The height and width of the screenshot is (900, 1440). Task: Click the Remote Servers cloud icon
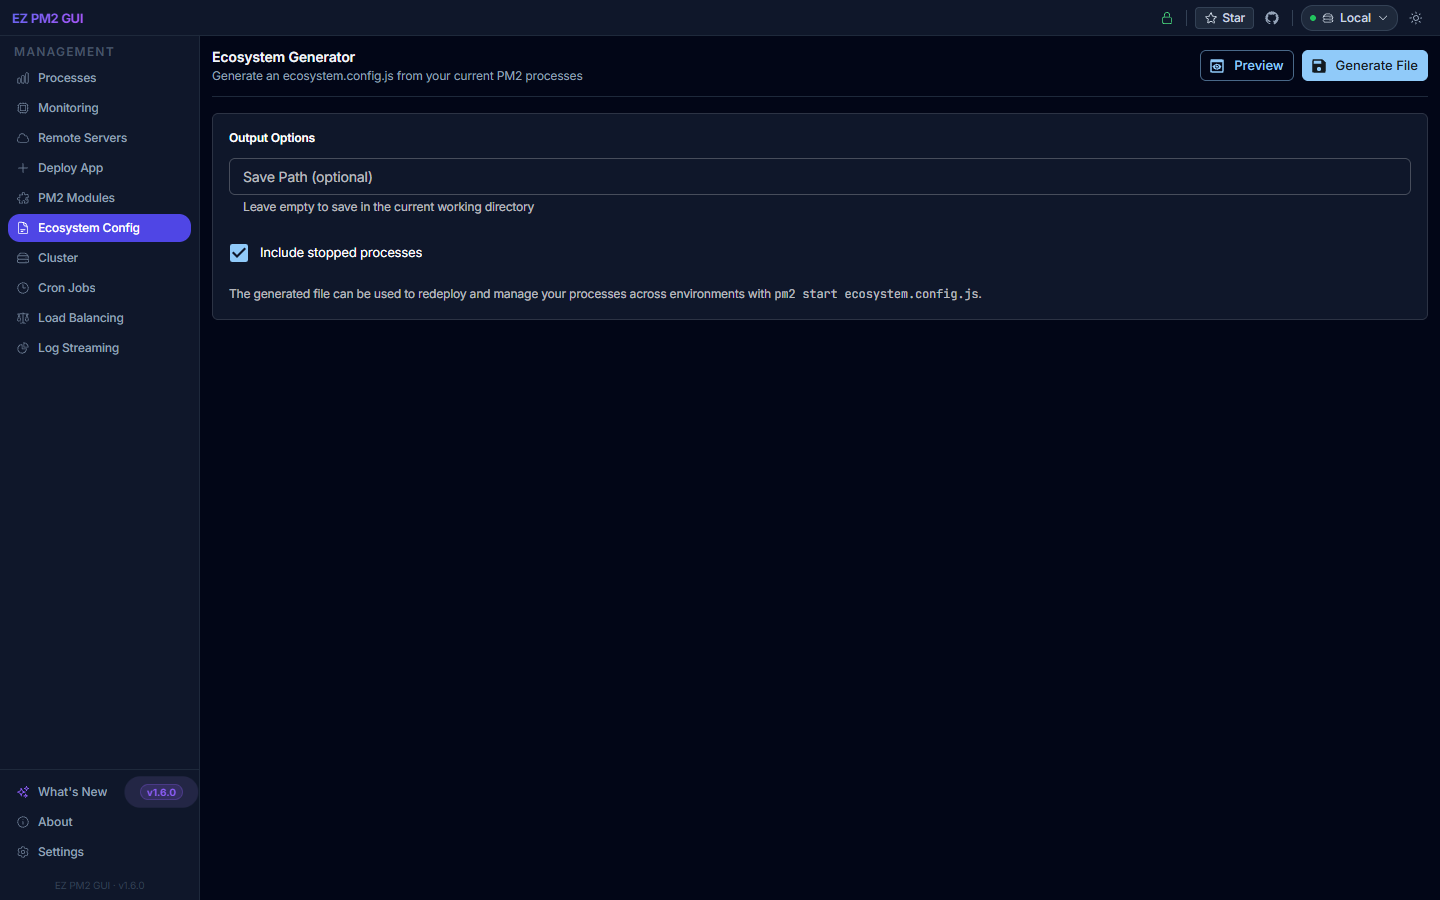tap(22, 138)
